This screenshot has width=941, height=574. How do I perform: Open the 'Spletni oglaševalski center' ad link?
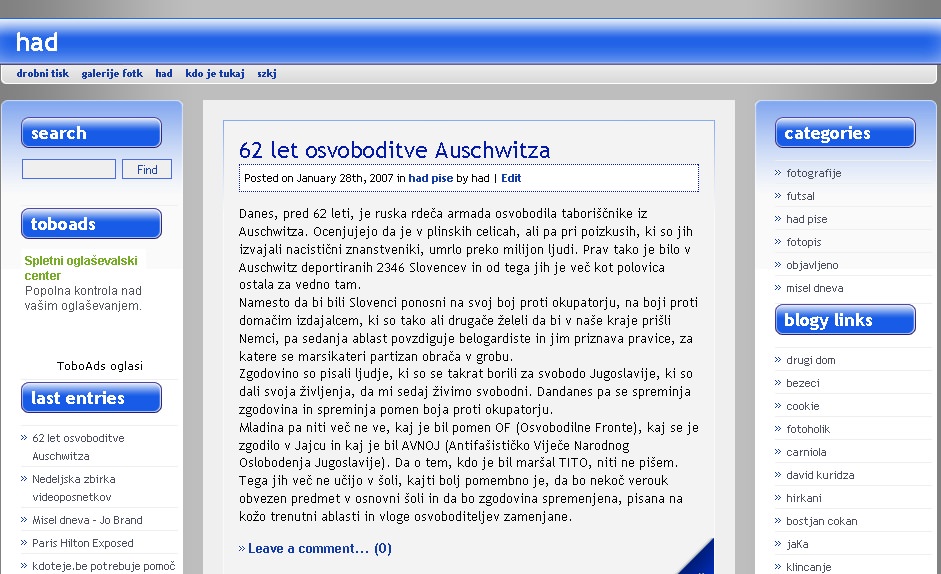click(x=81, y=268)
